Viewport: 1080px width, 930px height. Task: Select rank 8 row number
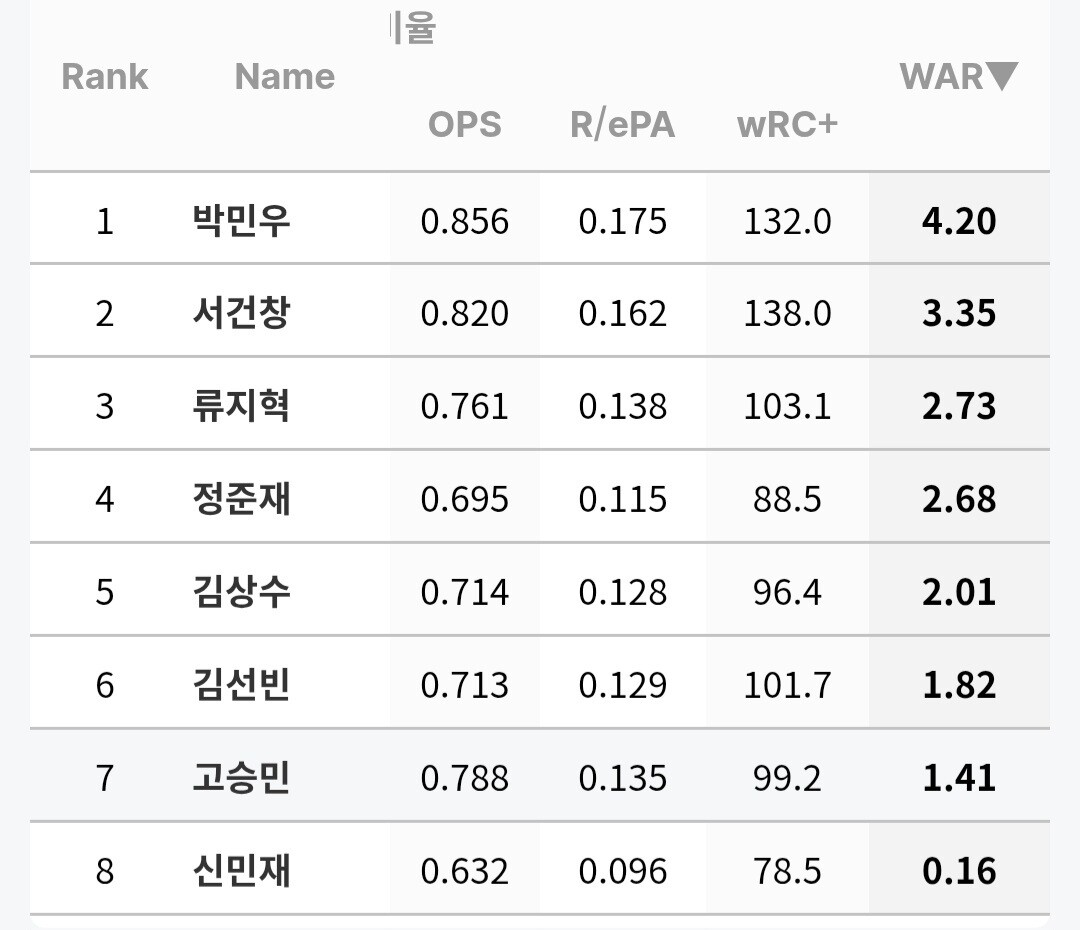point(105,871)
